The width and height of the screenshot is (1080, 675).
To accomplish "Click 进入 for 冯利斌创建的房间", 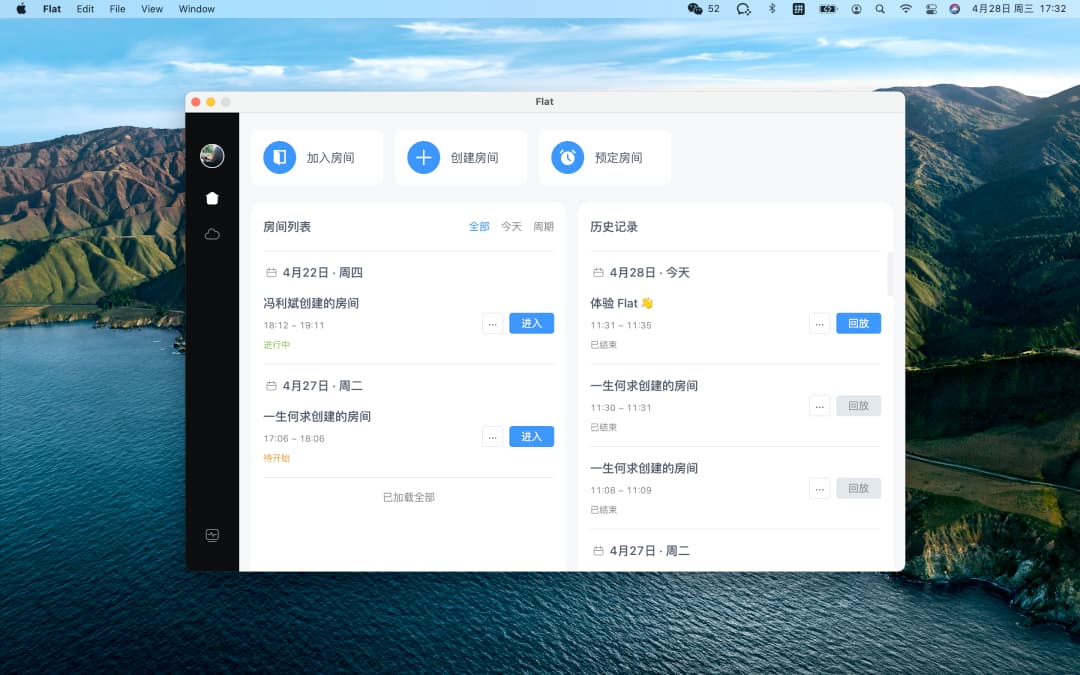I will click(x=532, y=323).
